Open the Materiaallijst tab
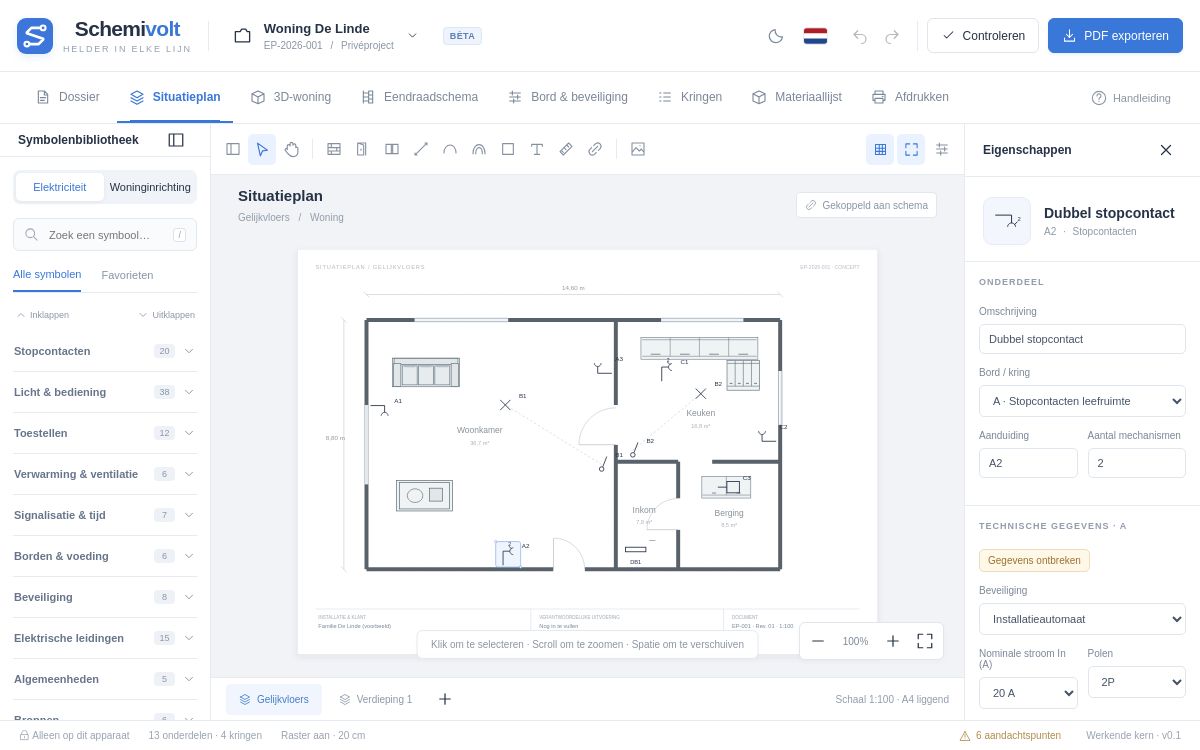This screenshot has width=1200, height=750. point(797,97)
